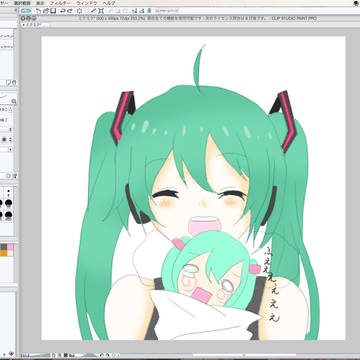Screen dimensions: 360x360
Task: Select the smallest brush size preset dot
Action: [x=9, y=191]
